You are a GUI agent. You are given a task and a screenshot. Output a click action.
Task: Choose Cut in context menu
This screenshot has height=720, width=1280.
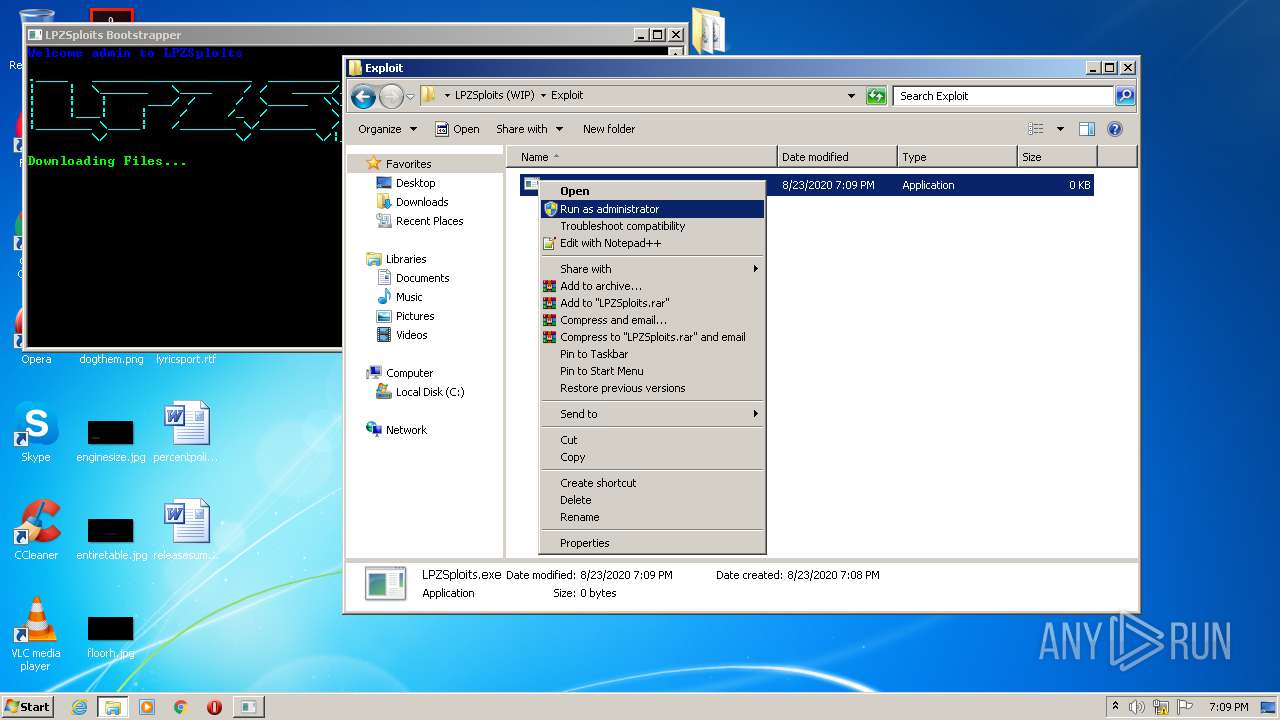point(652,440)
